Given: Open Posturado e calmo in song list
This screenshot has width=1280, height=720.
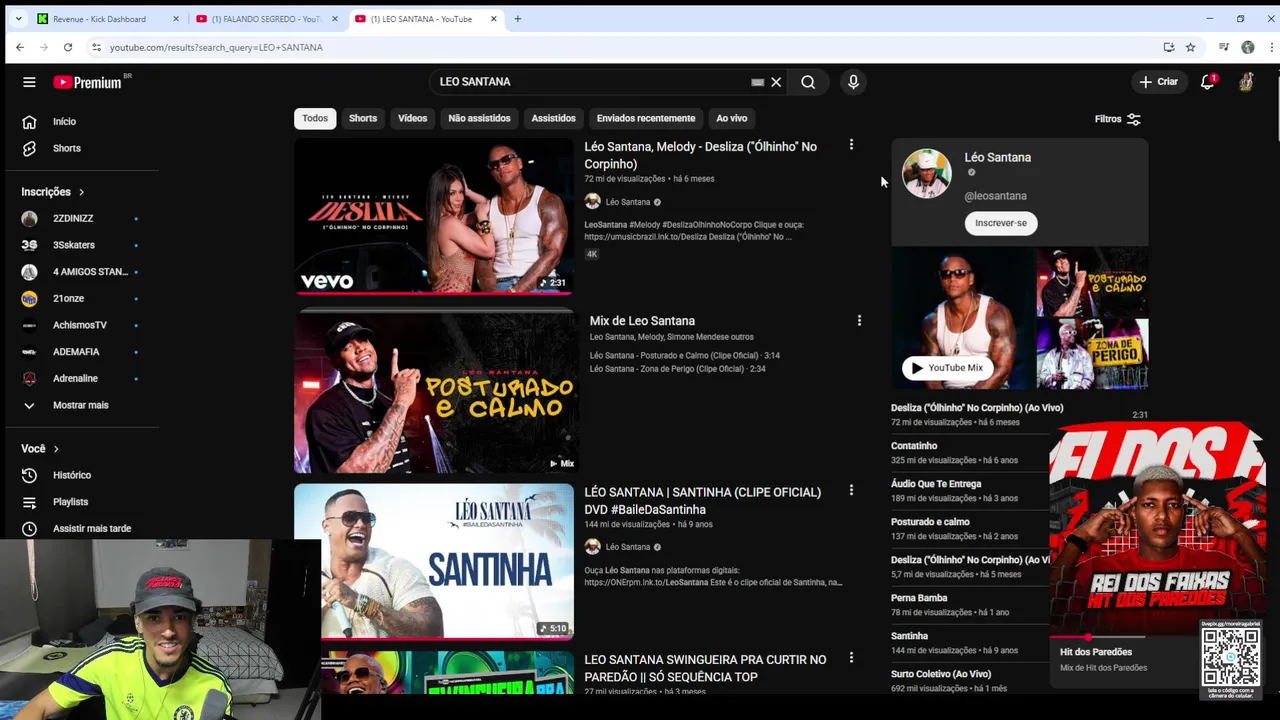Looking at the screenshot, I should coord(930,522).
